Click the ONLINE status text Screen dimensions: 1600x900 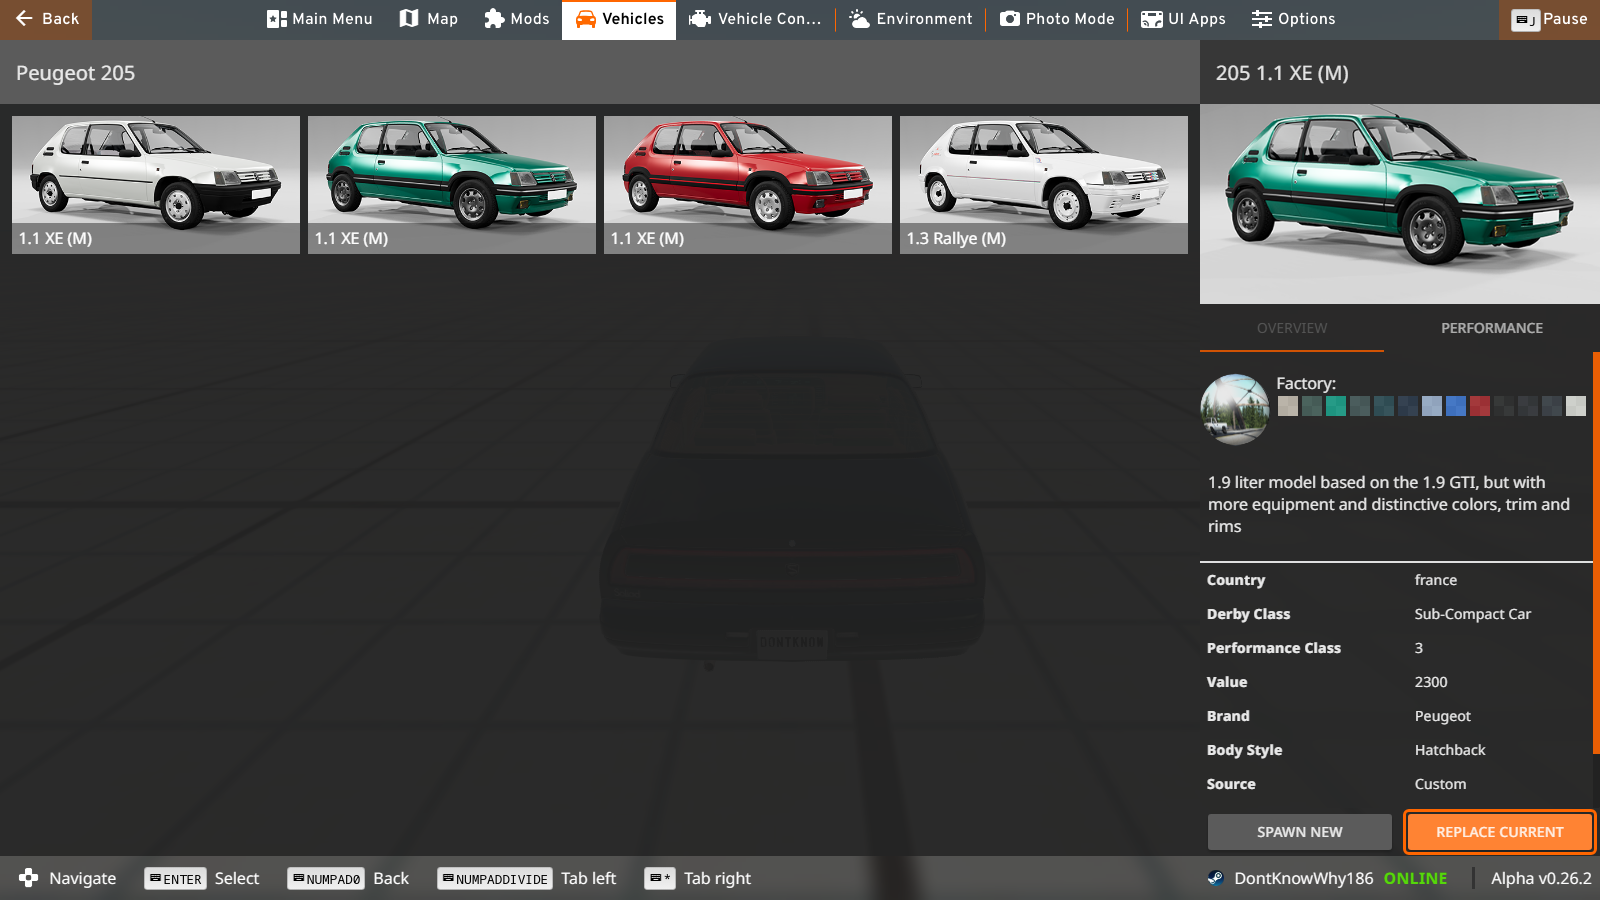point(1415,878)
